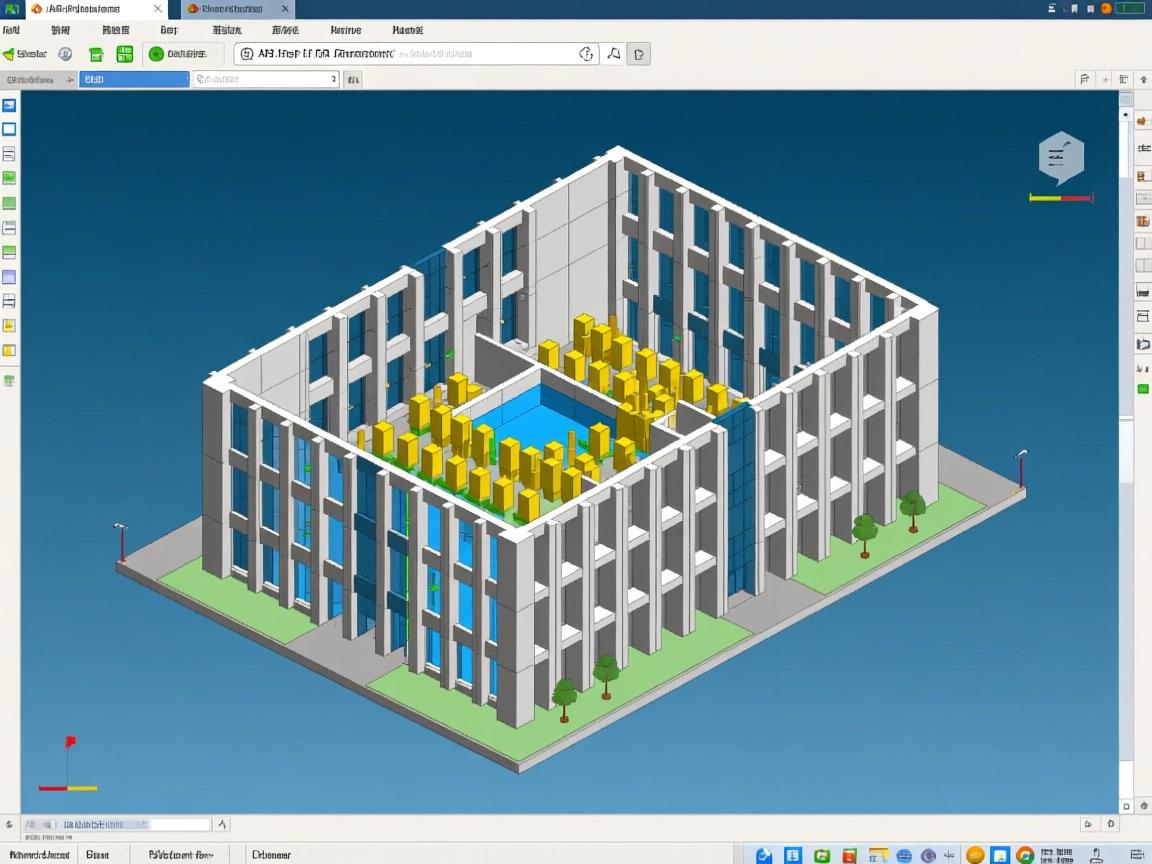The image size is (1152, 864).
Task: Click the red and yellow scale bar
Action: pos(1061,198)
